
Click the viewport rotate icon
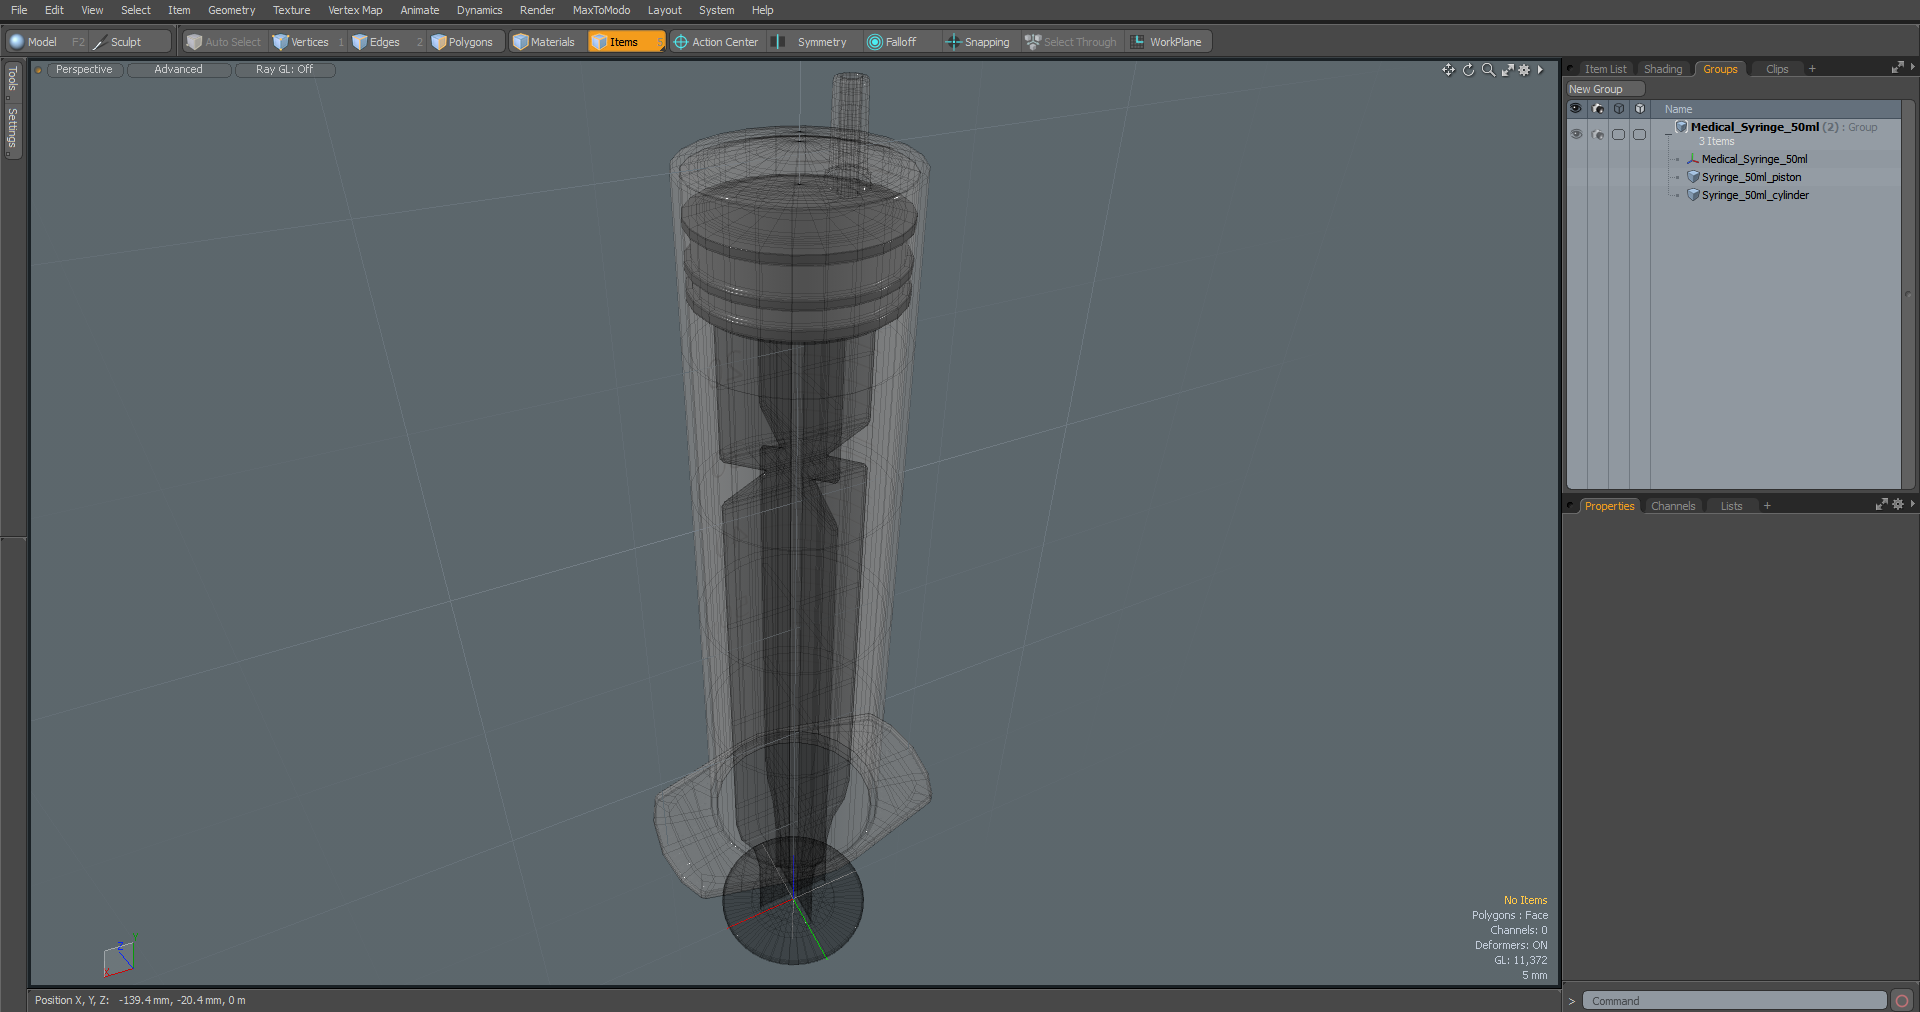click(x=1468, y=70)
